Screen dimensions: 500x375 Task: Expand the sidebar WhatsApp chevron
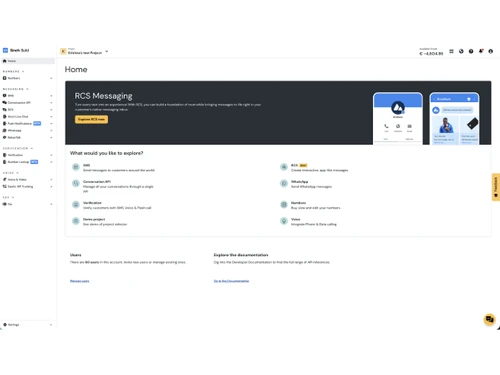[51, 131]
